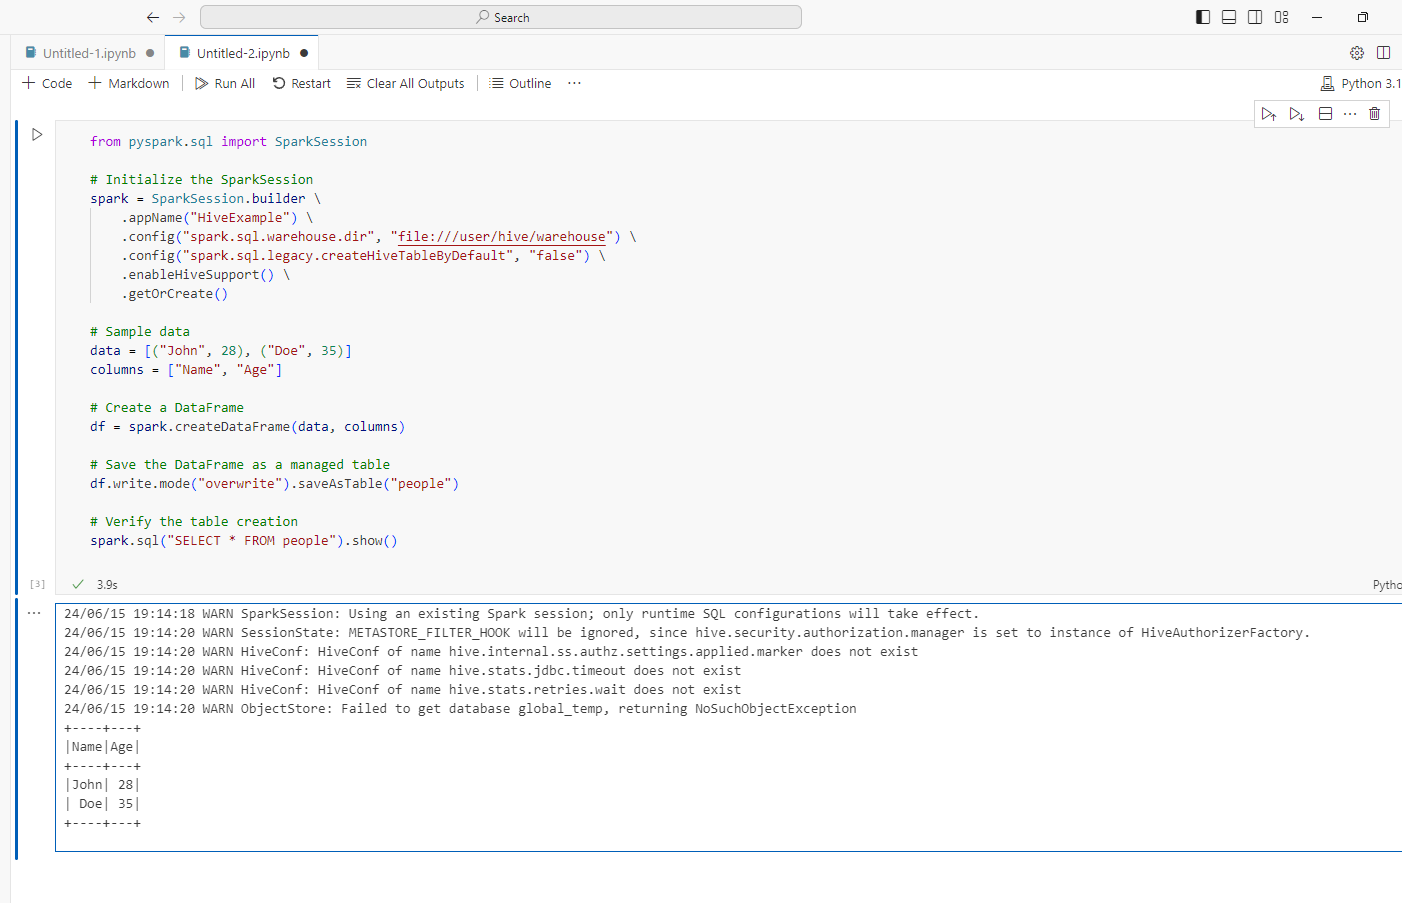
Task: Open more actions in the cell toolbar
Action: click(x=1350, y=114)
